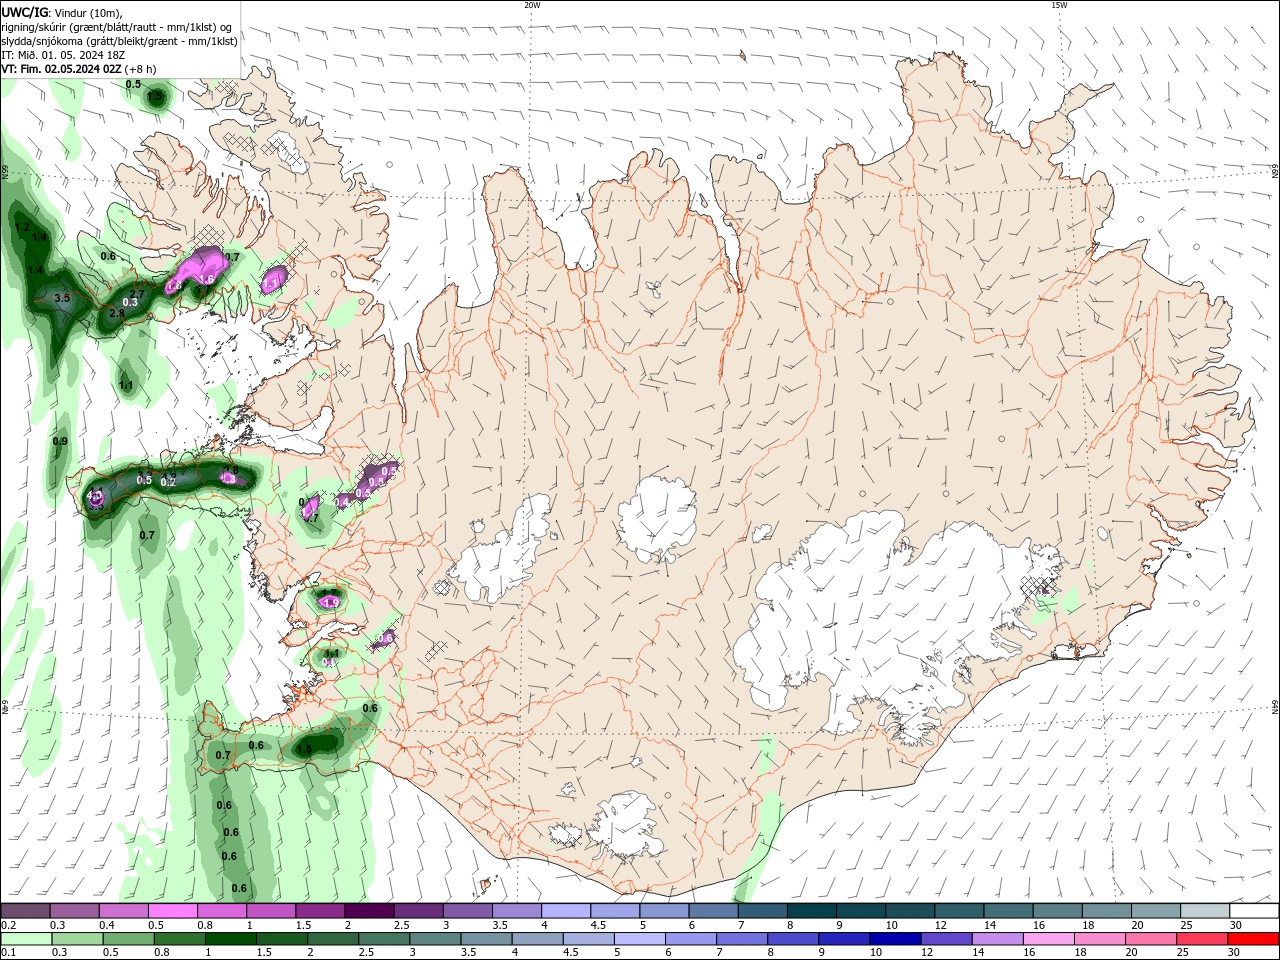Select upper legend swatch between 25 and 30
This screenshot has width=1280, height=960.
pos(1205,911)
